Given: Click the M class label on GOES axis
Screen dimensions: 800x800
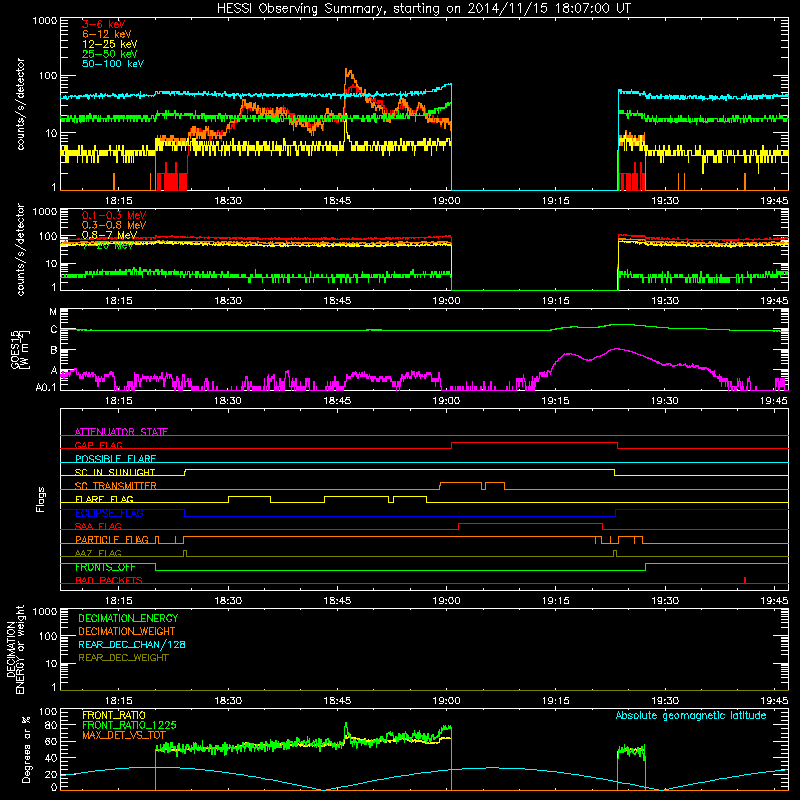Looking at the screenshot, I should [x=53, y=312].
